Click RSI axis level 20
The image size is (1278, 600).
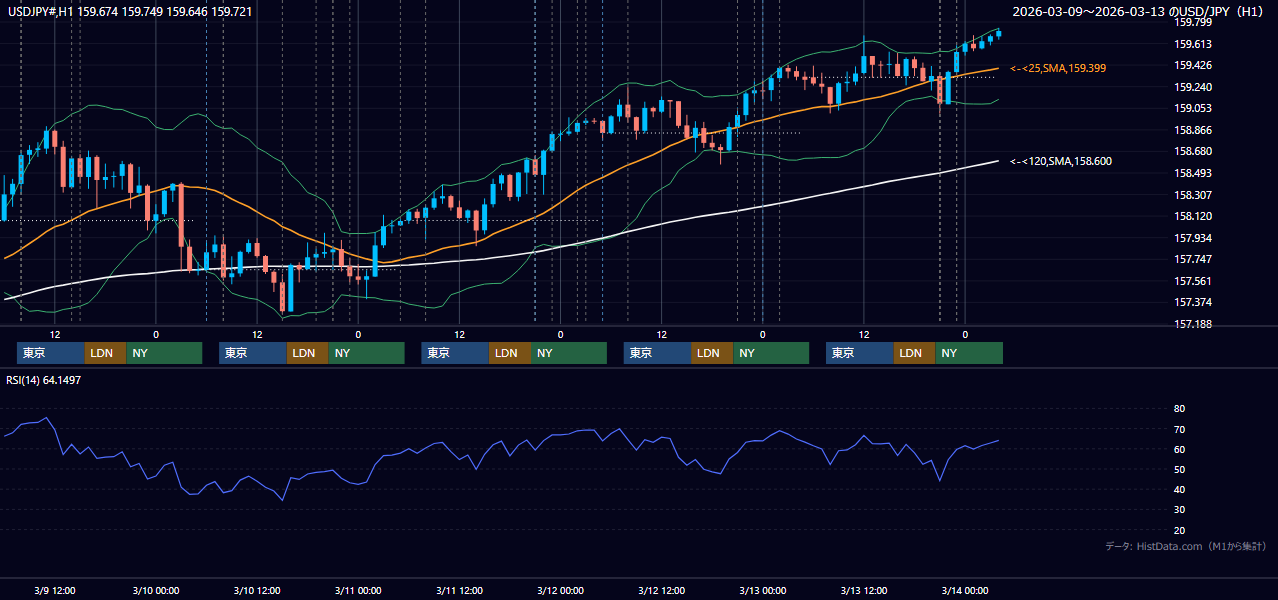pyautogui.click(x=1179, y=530)
